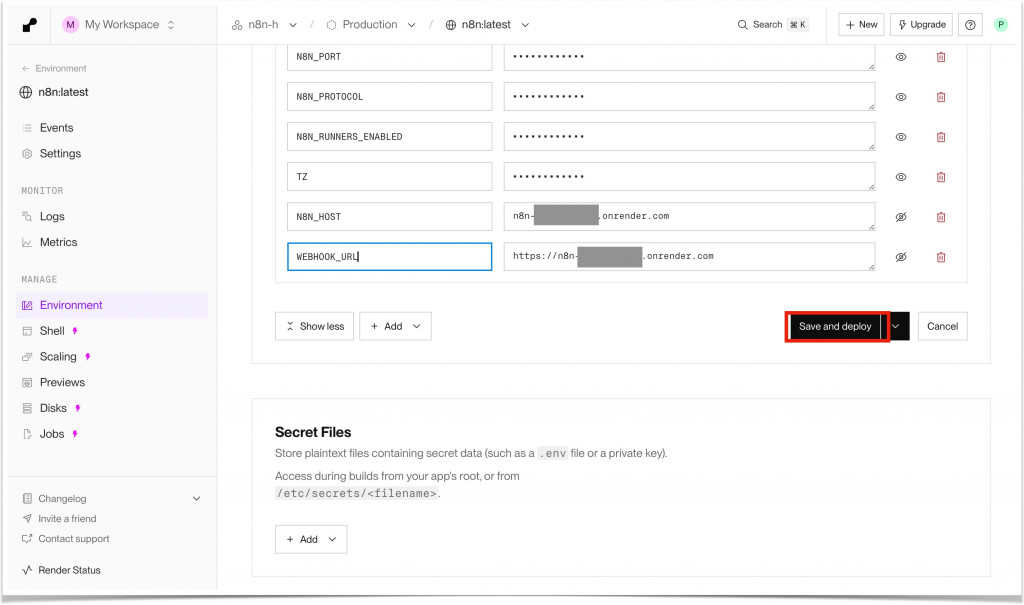1024x605 pixels.
Task: Click Save and deploy button
Action: click(835, 326)
